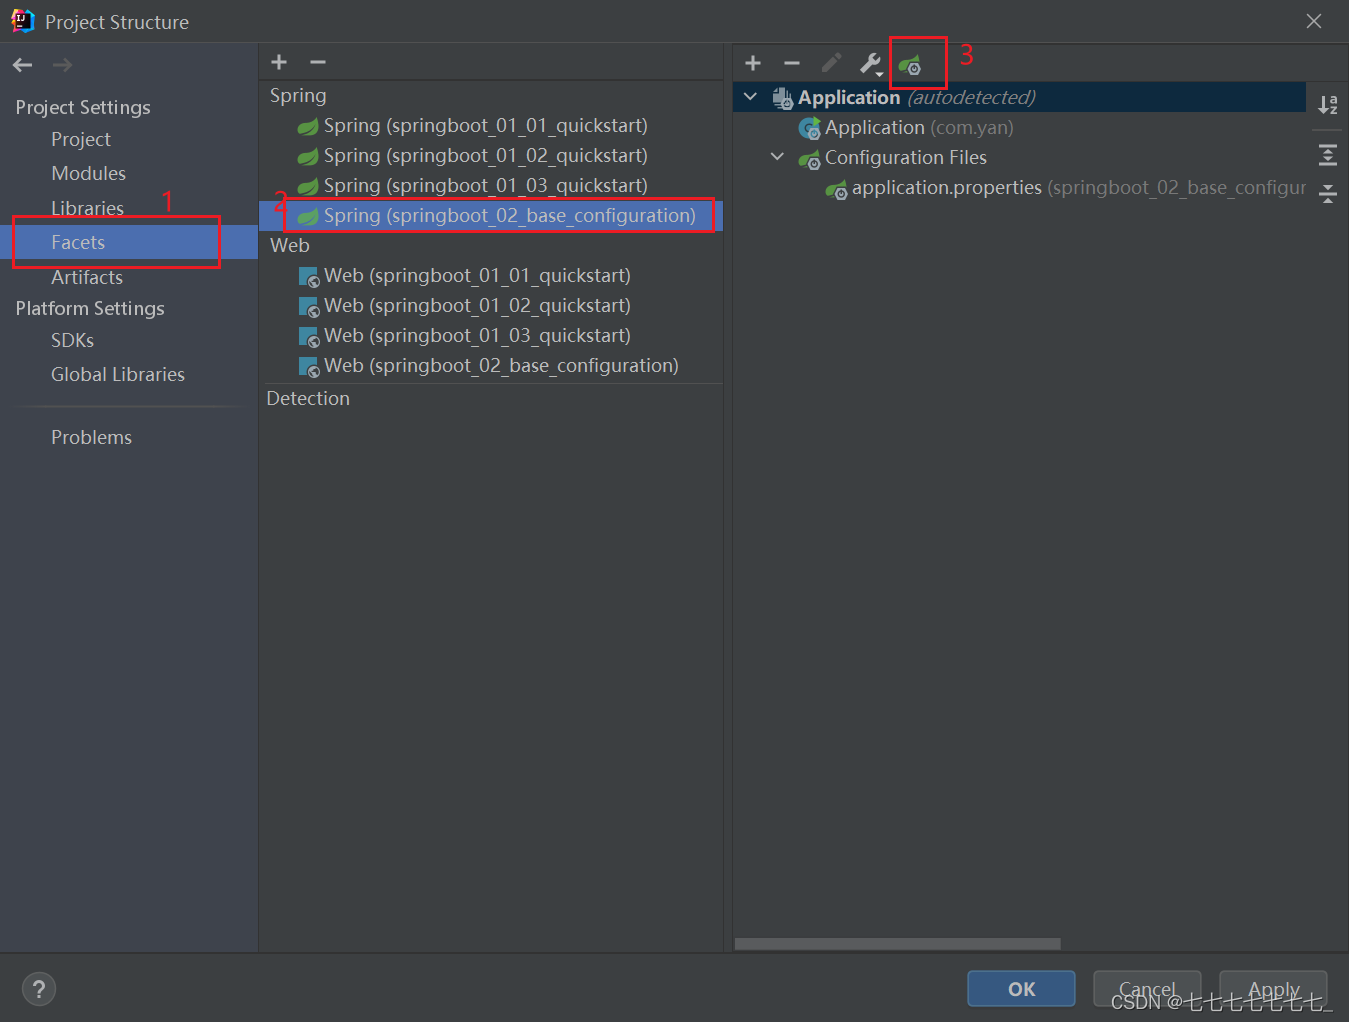Open the Problems page
Viewport: 1349px width, 1022px height.
point(92,437)
